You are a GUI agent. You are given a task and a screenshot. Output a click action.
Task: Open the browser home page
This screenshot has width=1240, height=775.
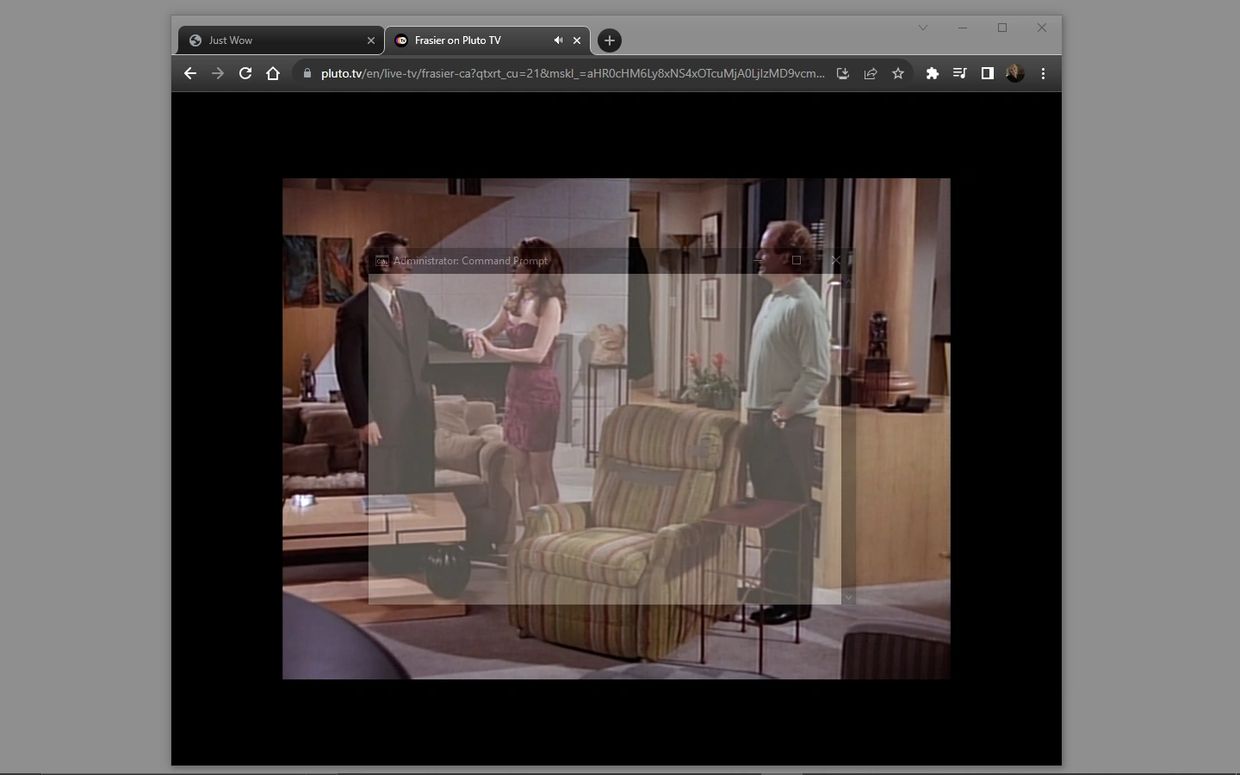pos(273,73)
